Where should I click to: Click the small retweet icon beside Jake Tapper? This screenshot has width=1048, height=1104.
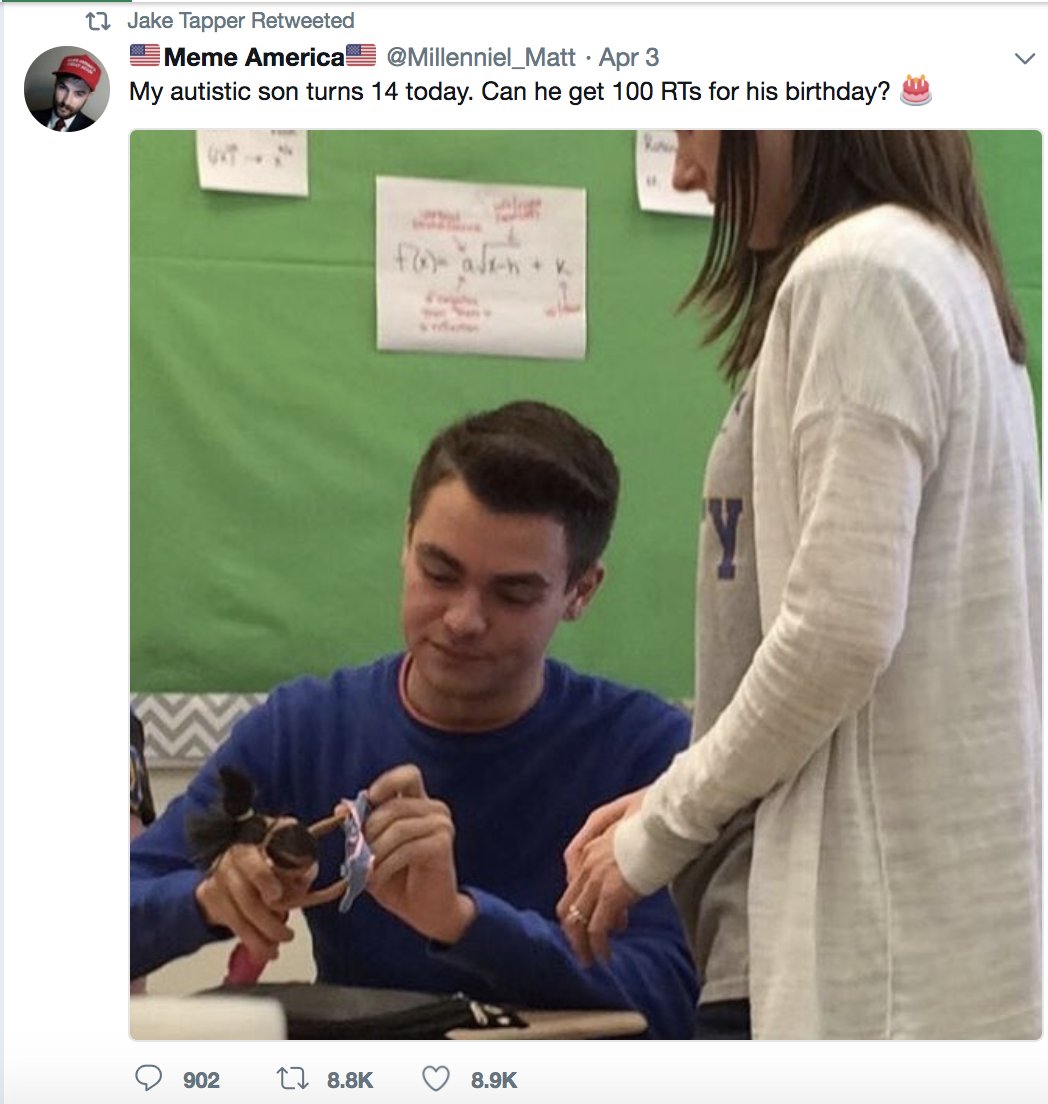tap(98, 22)
